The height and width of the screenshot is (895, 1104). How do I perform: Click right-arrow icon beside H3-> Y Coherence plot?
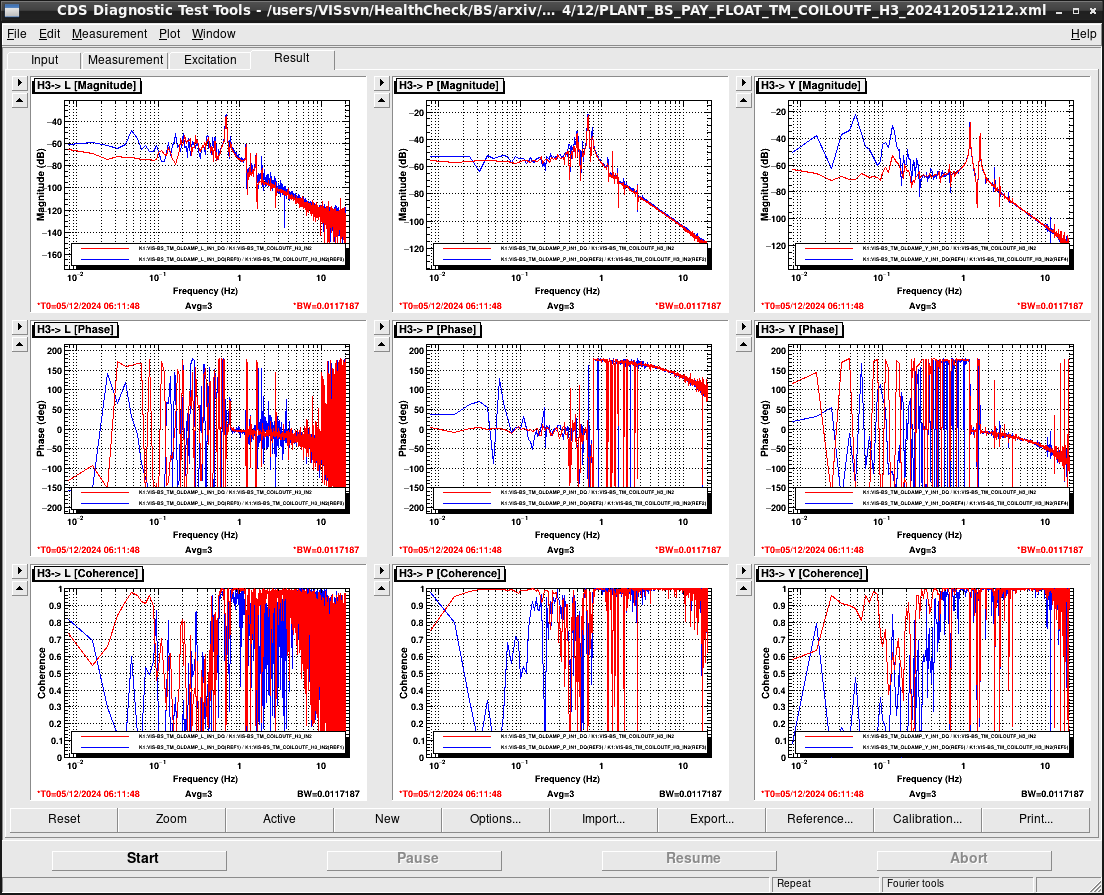[x=744, y=571]
